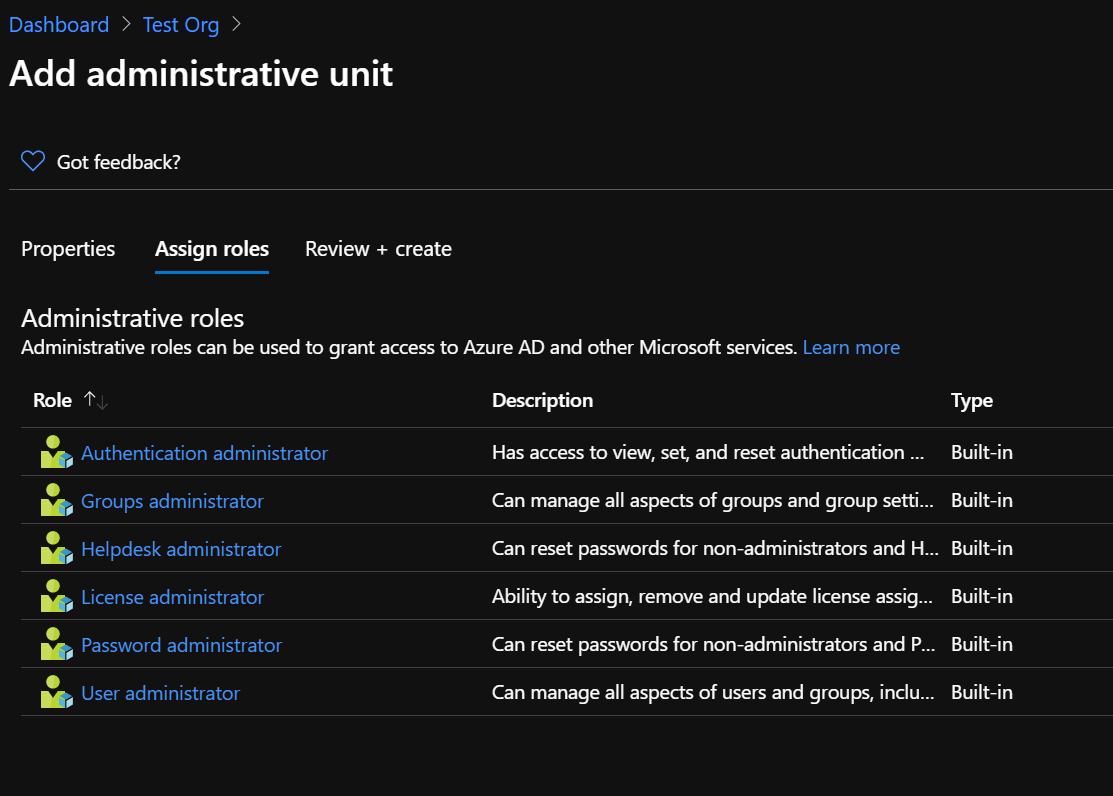Screen dimensions: 1113x796
Task: Open License administrator role
Action: 172,597
